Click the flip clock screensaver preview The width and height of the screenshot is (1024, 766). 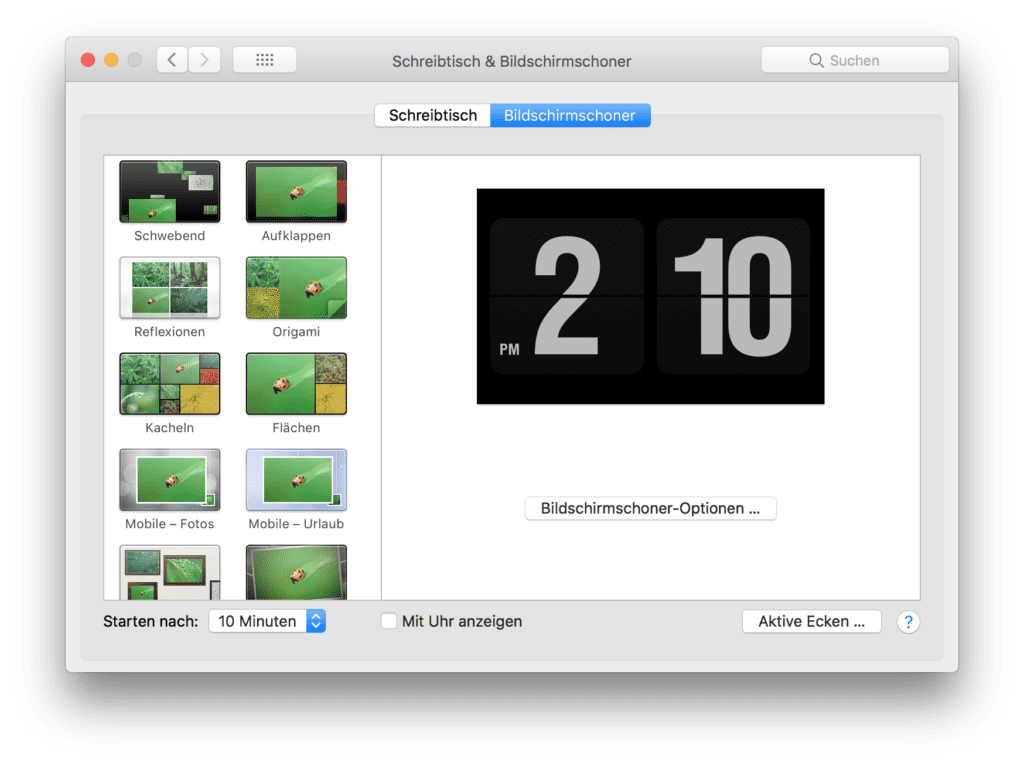[650, 296]
